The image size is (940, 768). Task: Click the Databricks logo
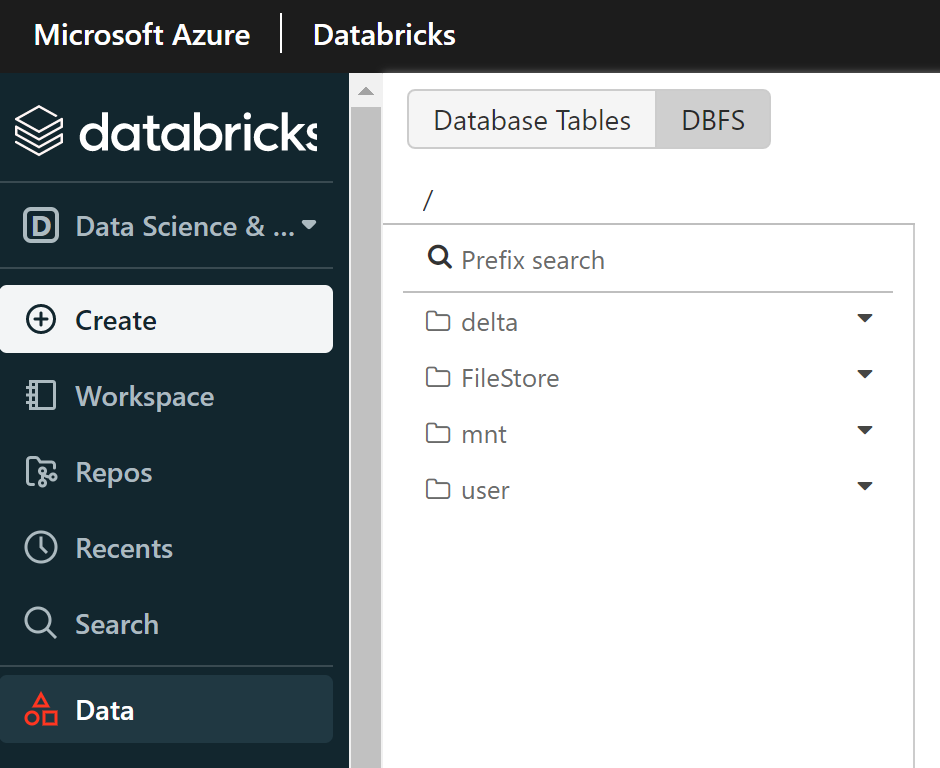click(165, 132)
